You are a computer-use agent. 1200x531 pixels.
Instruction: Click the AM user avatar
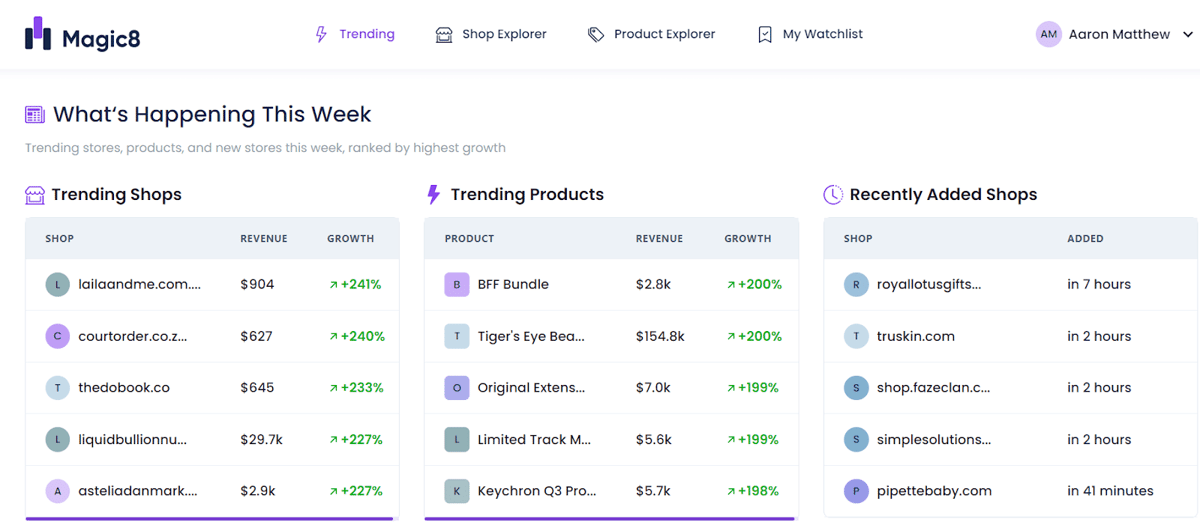pyautogui.click(x=1048, y=34)
